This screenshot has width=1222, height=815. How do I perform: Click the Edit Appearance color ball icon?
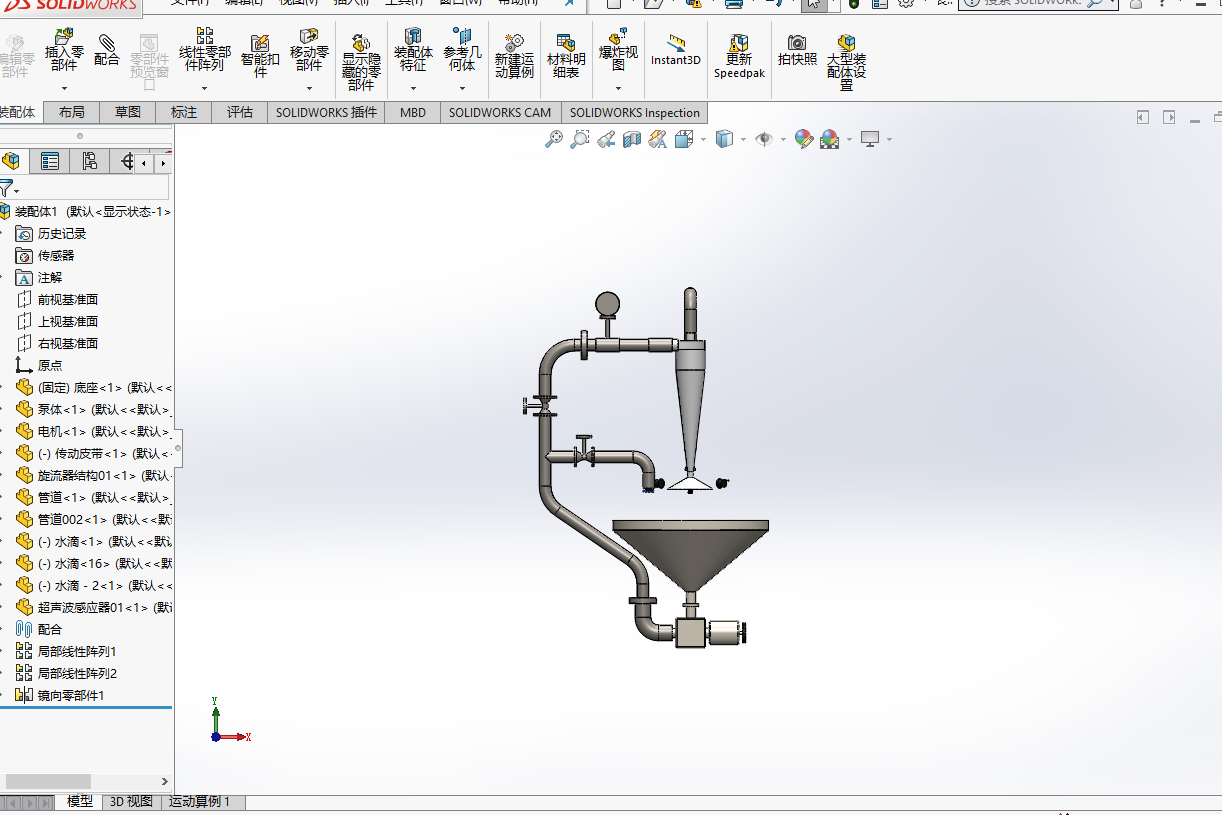tap(804, 140)
